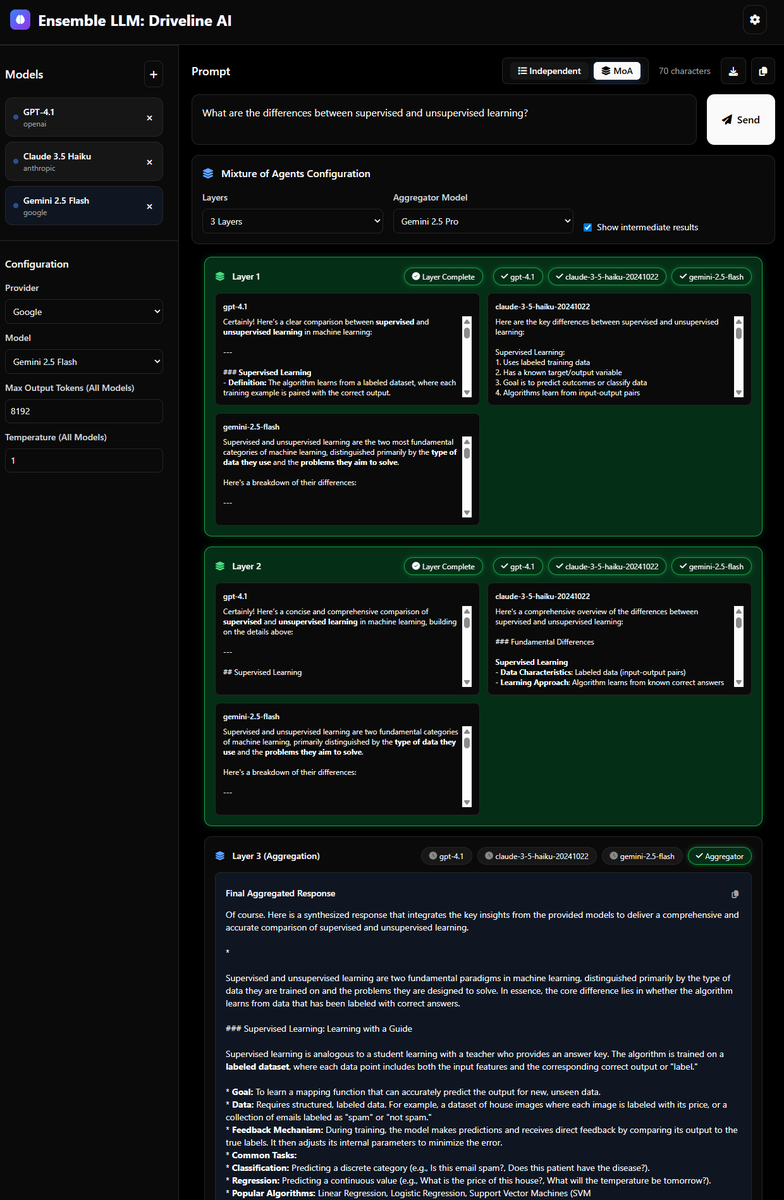The image size is (784, 1200).
Task: Open the Aggregator Model dropdown
Action: coord(483,221)
